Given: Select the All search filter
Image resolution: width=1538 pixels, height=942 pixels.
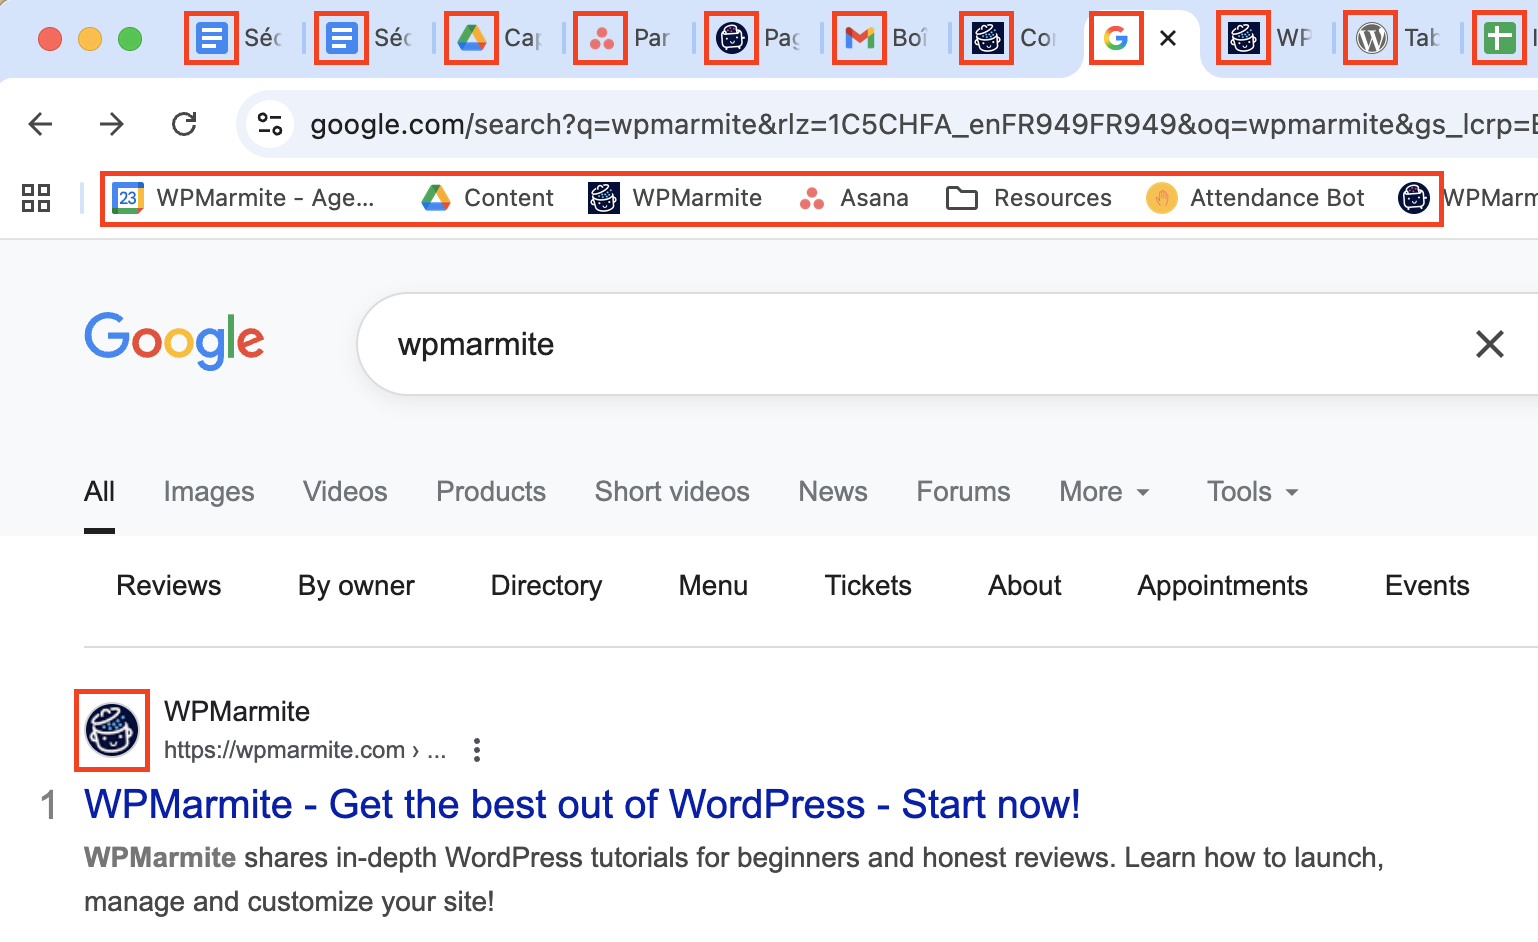Looking at the screenshot, I should coord(99,492).
